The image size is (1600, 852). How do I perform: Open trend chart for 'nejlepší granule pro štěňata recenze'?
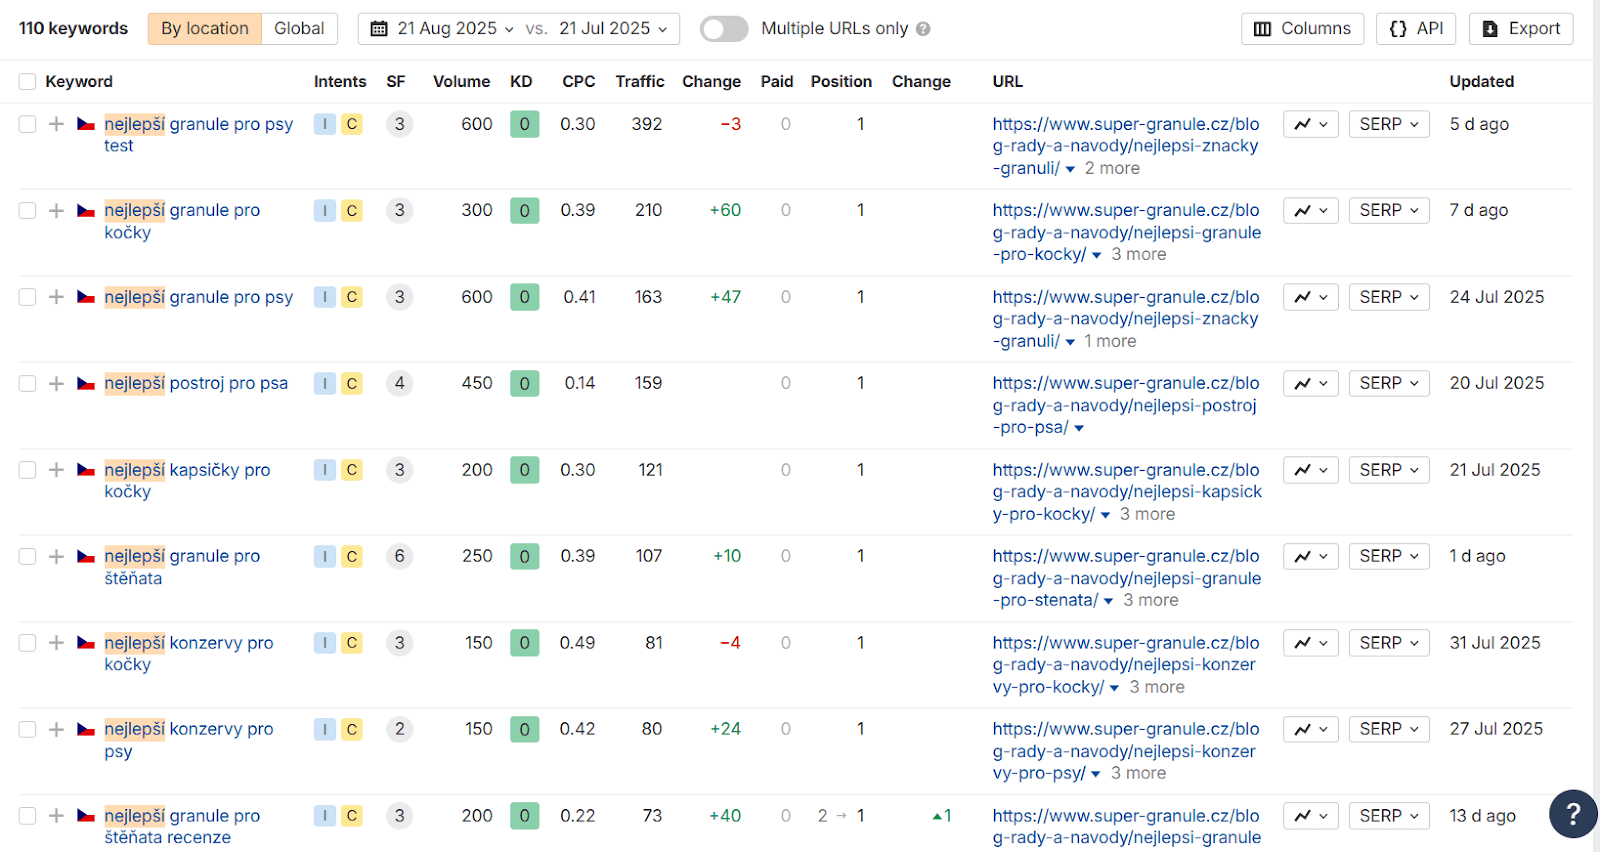1311,816
